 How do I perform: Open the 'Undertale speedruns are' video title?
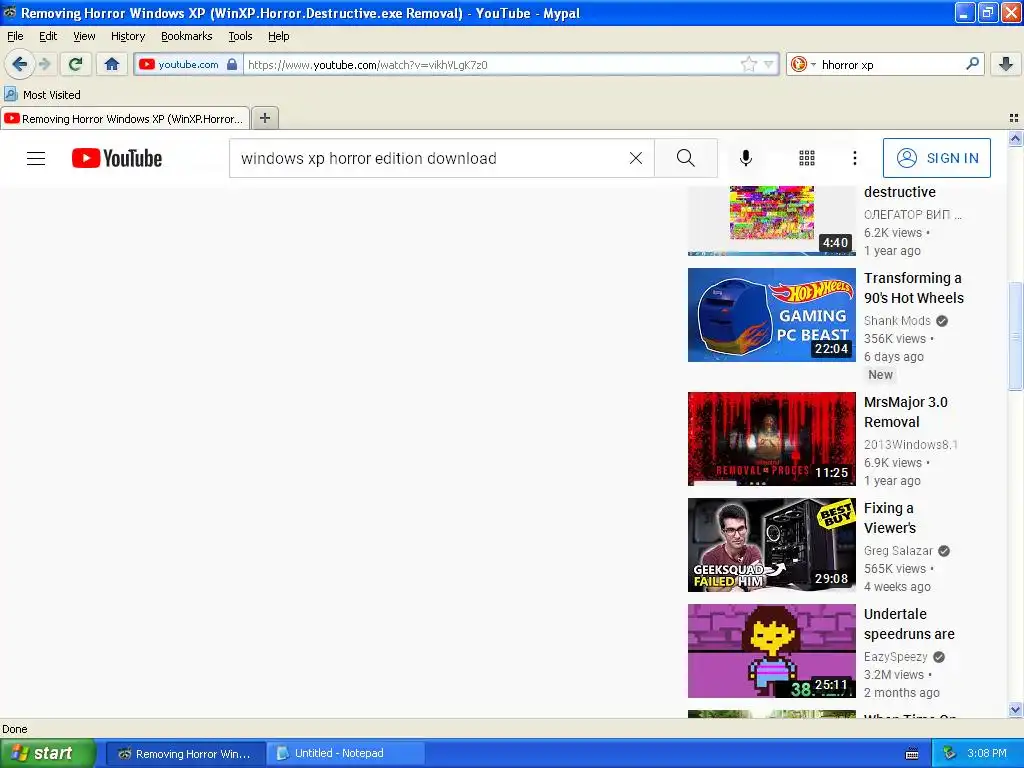tap(908, 624)
